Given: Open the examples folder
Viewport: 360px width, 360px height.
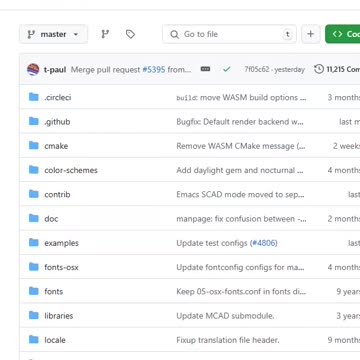Looking at the screenshot, I should pos(61,243).
